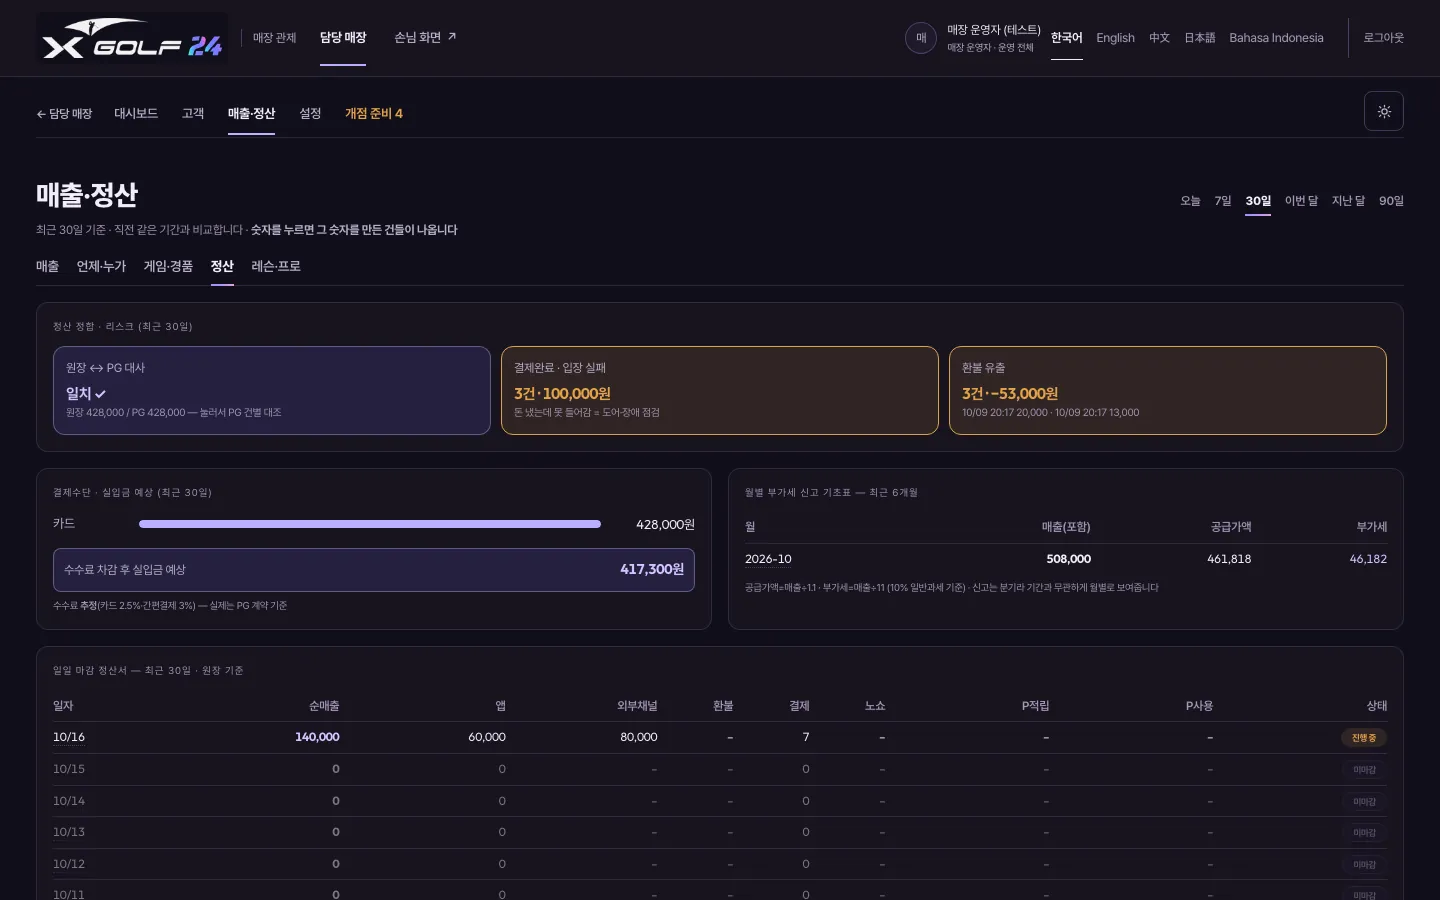Open the 10/16 daily settlement date
1440x900 pixels.
pos(69,737)
